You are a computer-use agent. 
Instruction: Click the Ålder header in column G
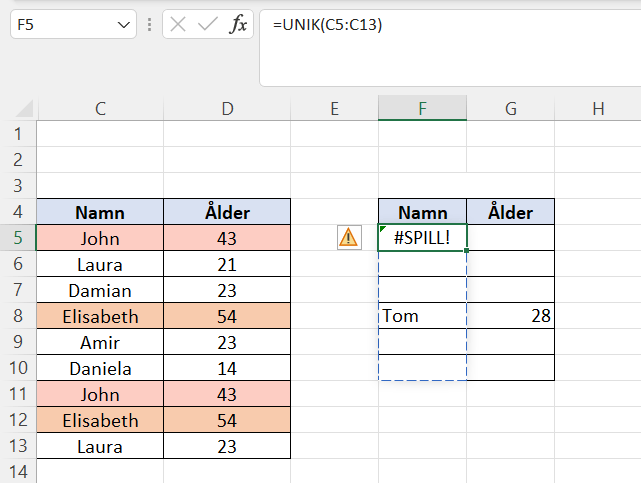tap(510, 212)
